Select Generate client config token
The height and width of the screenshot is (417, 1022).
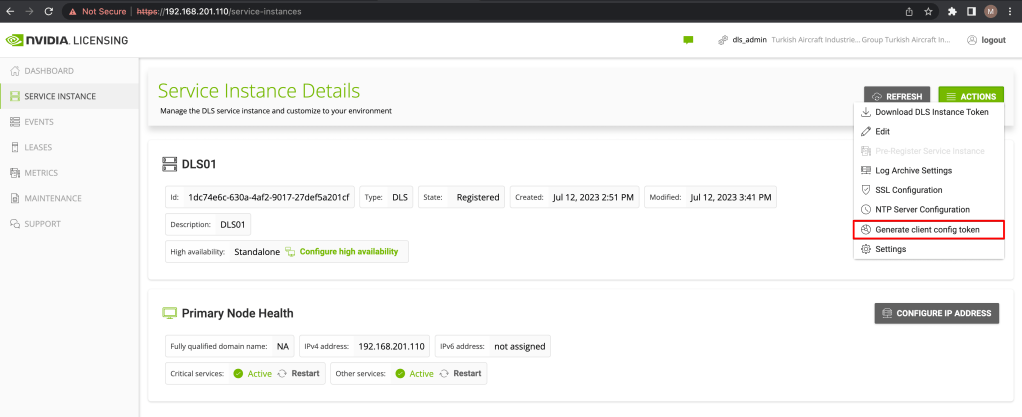[927, 229]
